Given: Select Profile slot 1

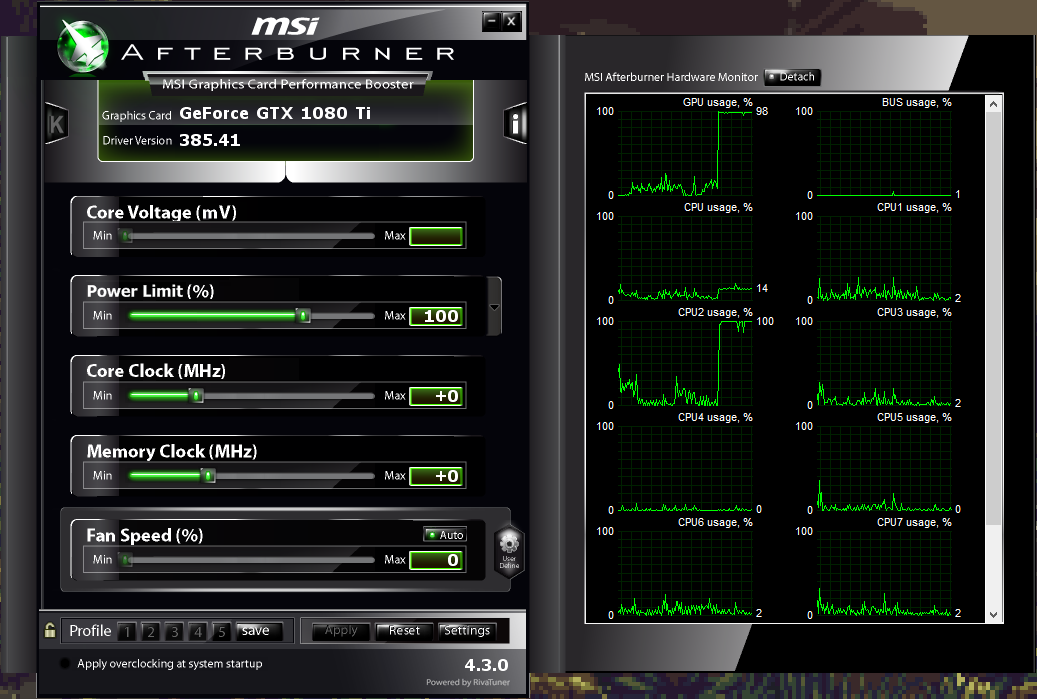Looking at the screenshot, I should pos(128,632).
